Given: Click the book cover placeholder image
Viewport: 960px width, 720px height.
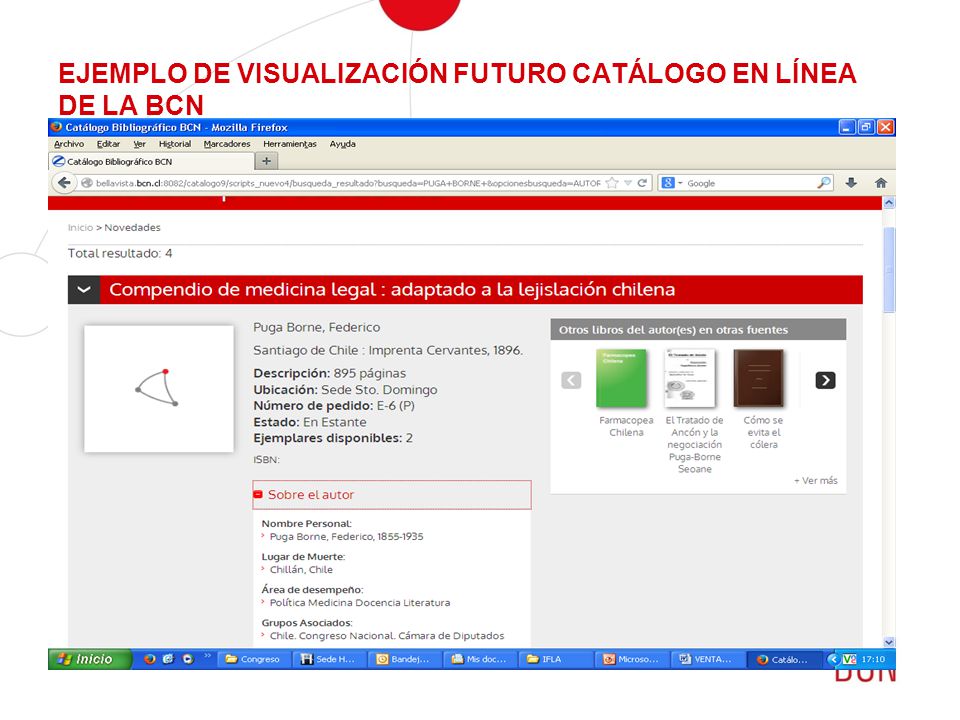Looking at the screenshot, I should pos(159,389).
